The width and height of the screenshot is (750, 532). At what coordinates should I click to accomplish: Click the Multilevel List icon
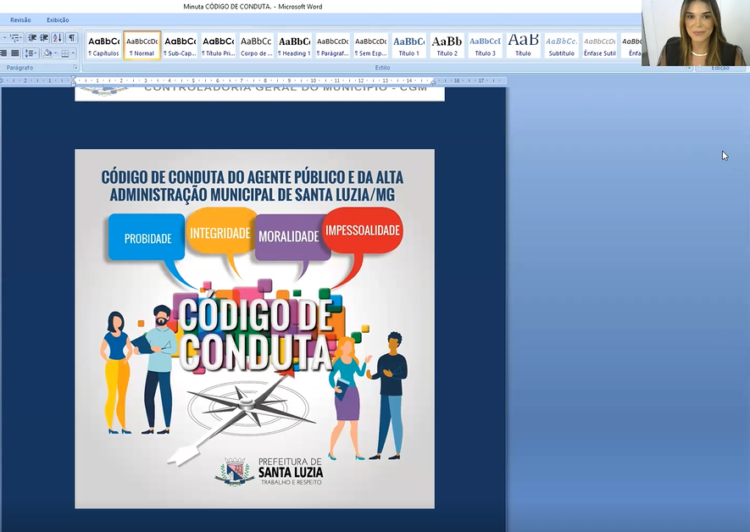coord(15,38)
